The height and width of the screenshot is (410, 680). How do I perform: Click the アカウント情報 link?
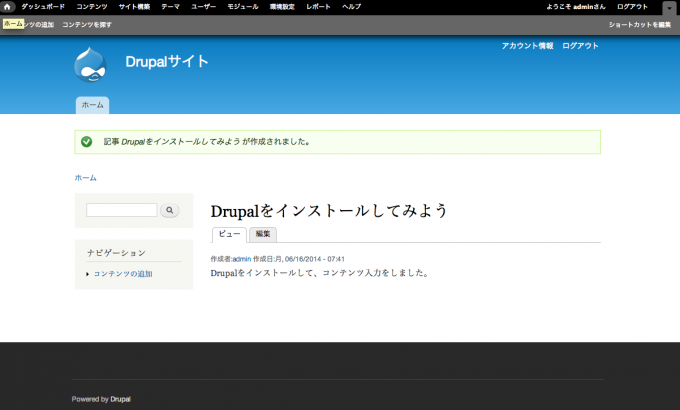tap(527, 46)
